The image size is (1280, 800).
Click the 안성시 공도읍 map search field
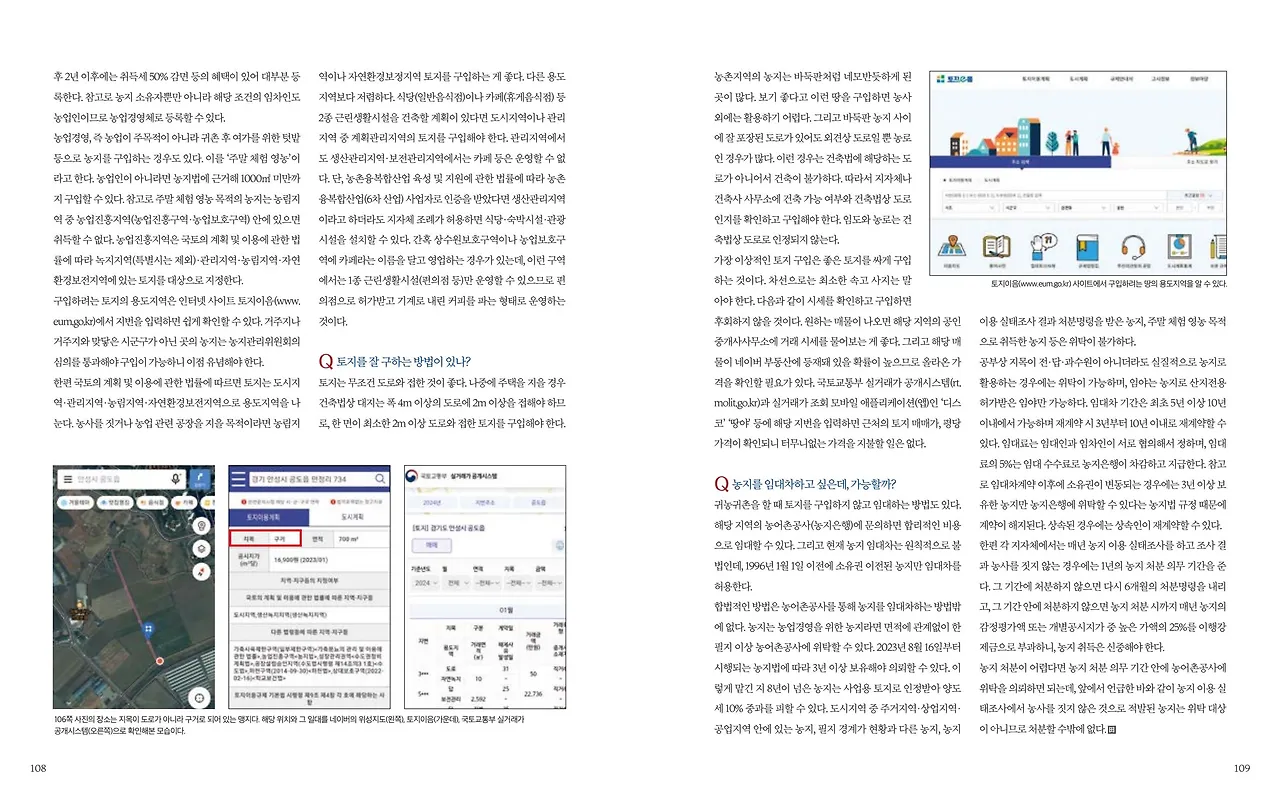[121, 479]
